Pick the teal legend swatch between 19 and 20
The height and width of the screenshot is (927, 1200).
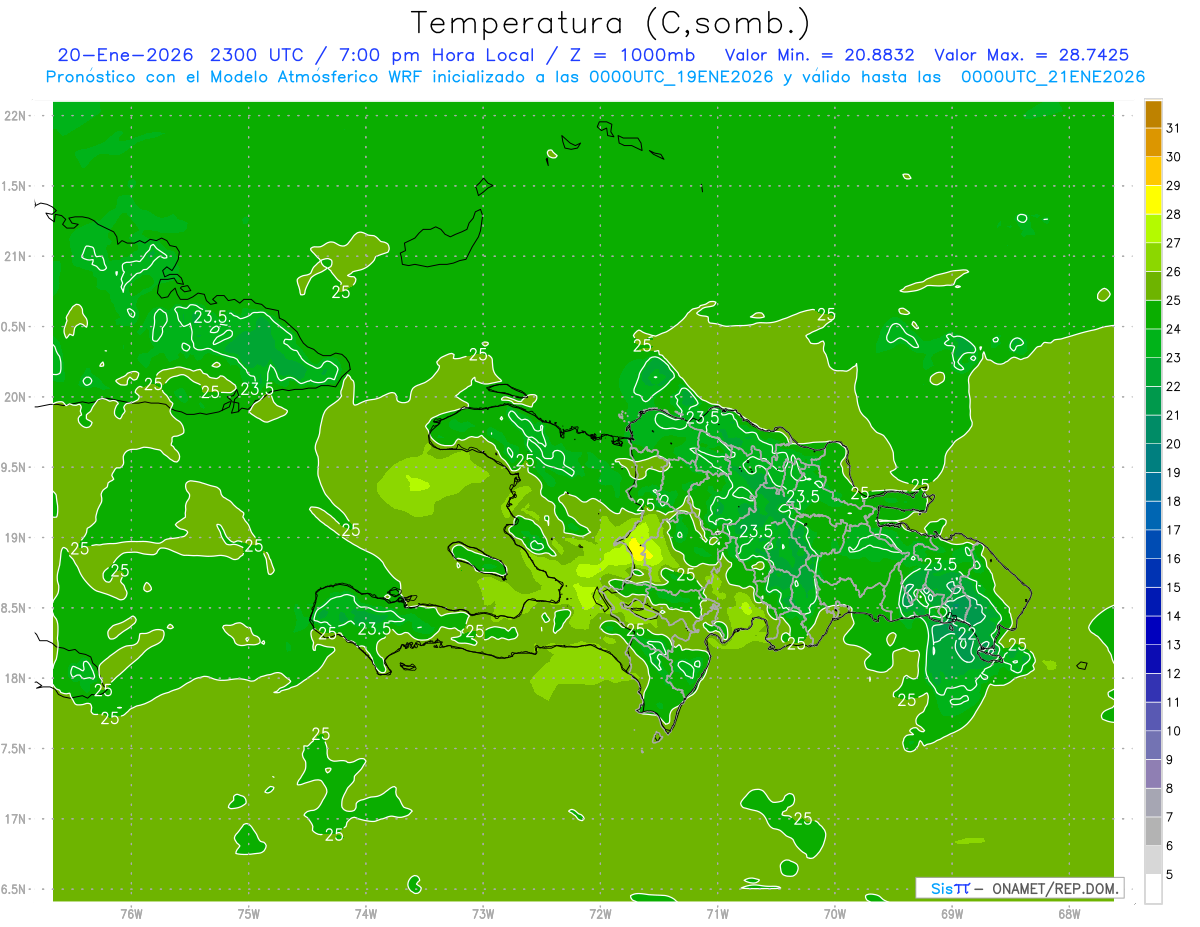[x=1153, y=458]
